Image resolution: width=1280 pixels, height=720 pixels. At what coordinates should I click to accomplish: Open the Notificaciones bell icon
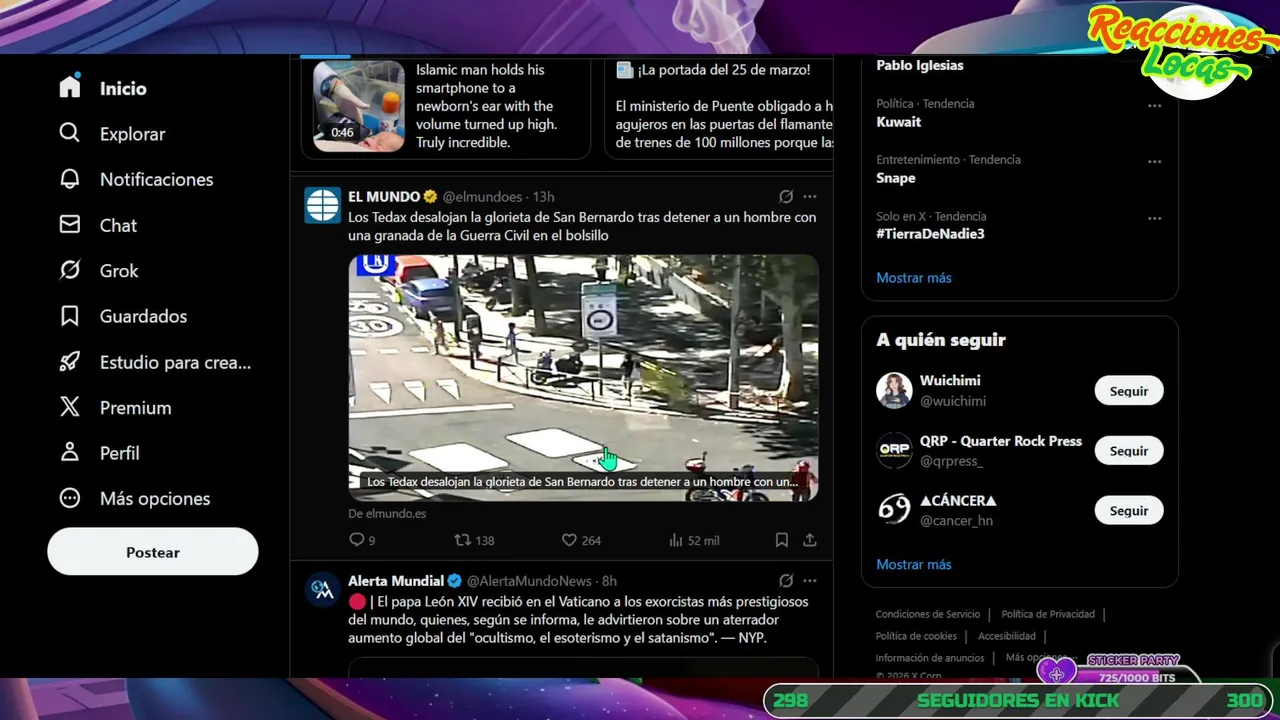69,179
